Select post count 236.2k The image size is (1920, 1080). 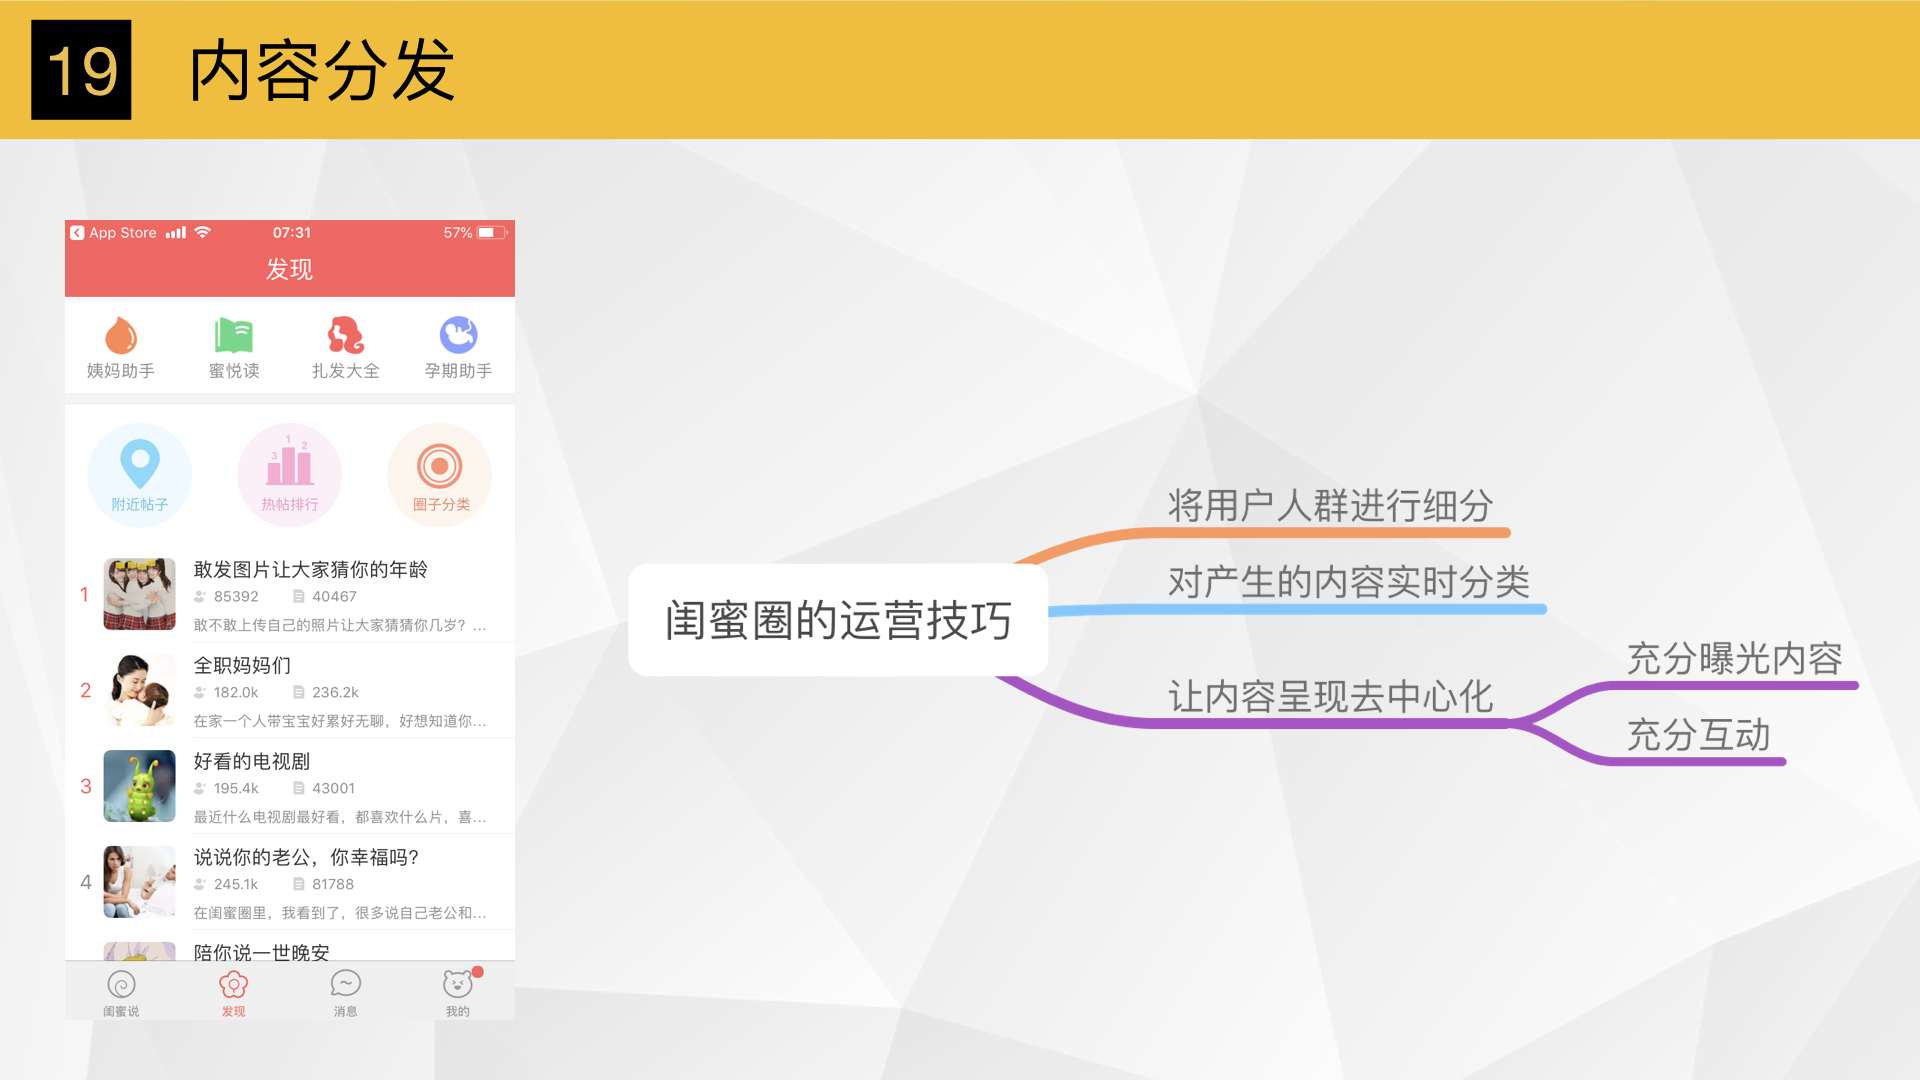[335, 692]
